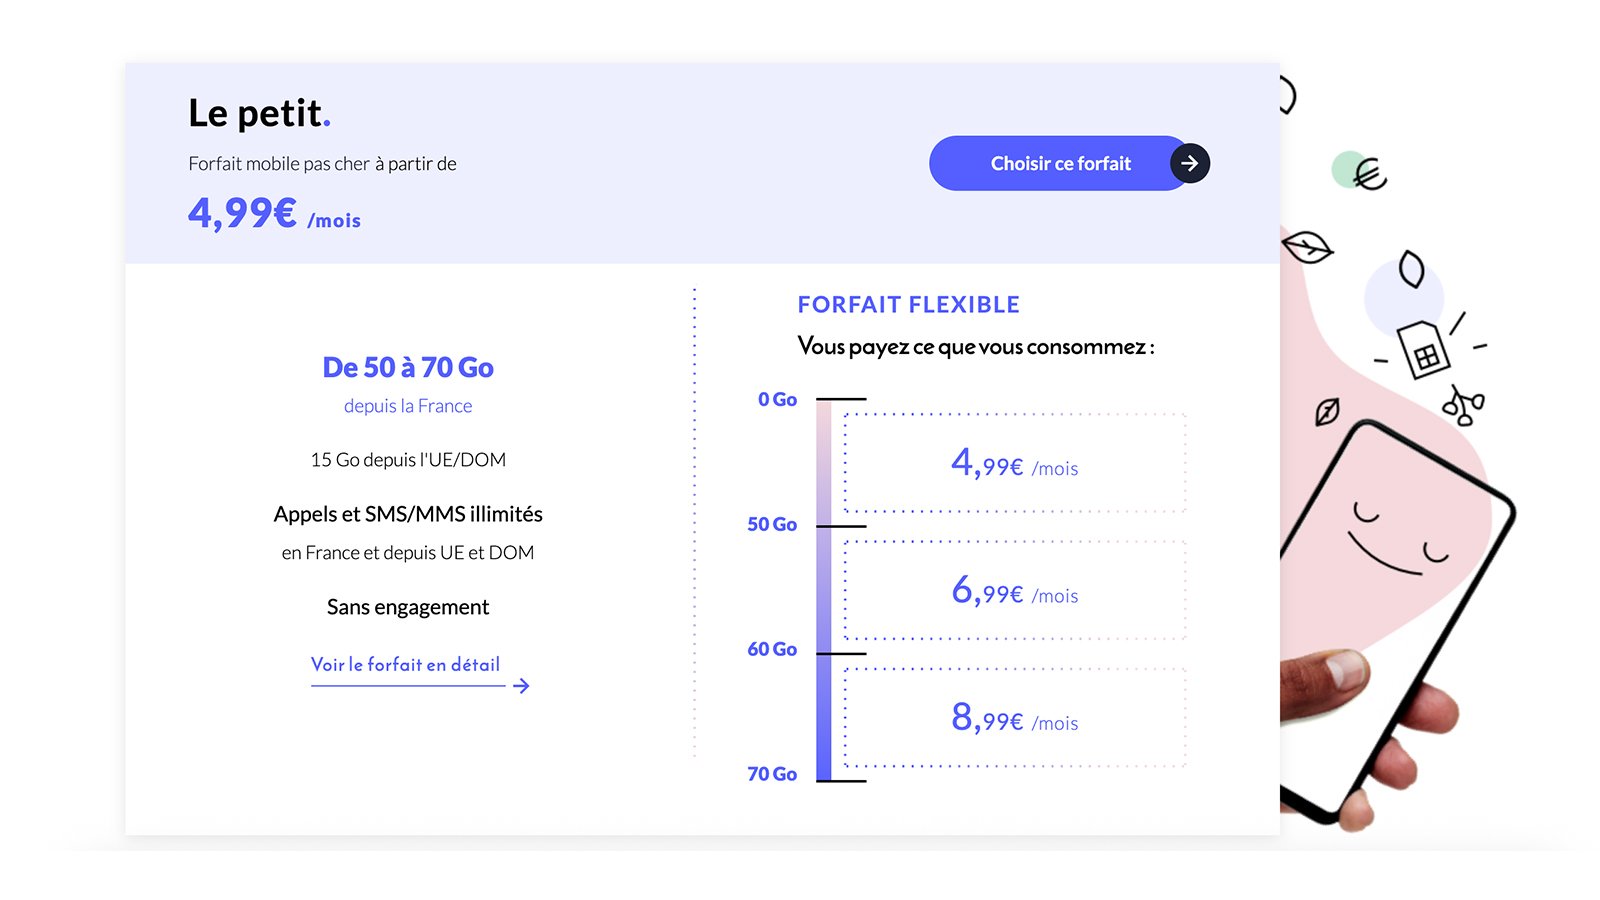The image size is (1600, 900).
Task: Click the 0 Go gauge label
Action: [x=777, y=399]
